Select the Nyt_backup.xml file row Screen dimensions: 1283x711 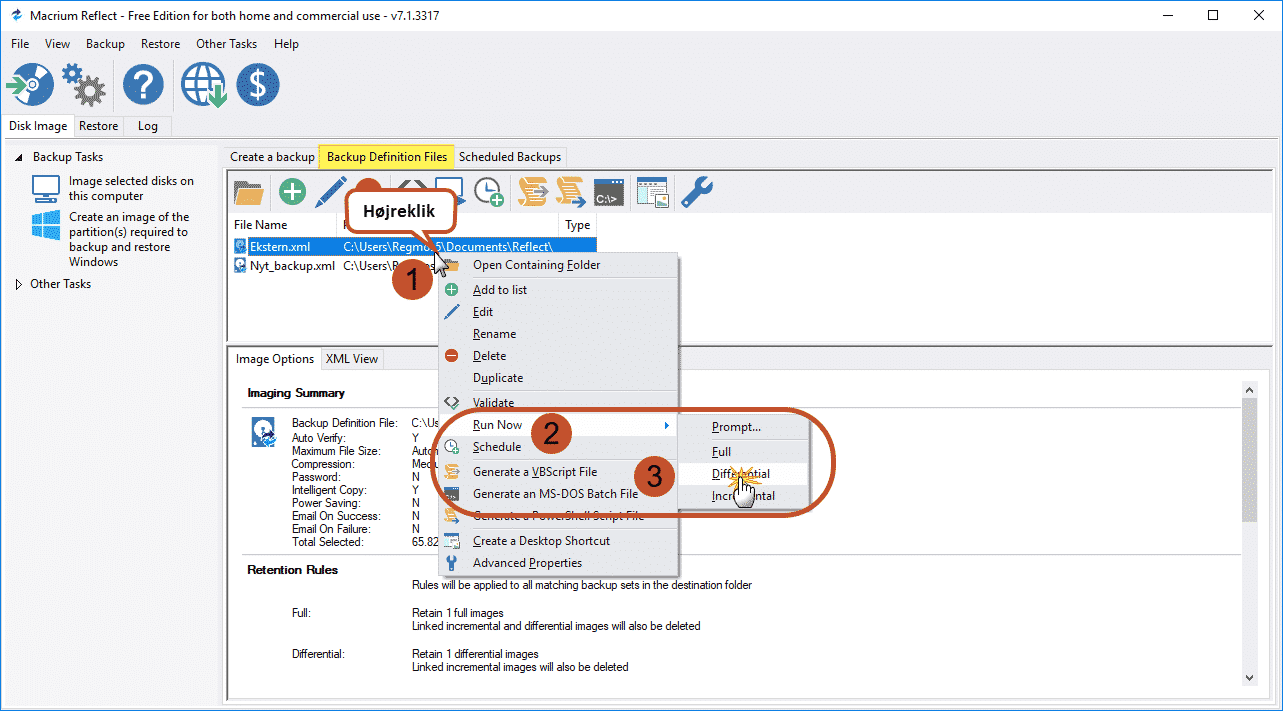(292, 266)
